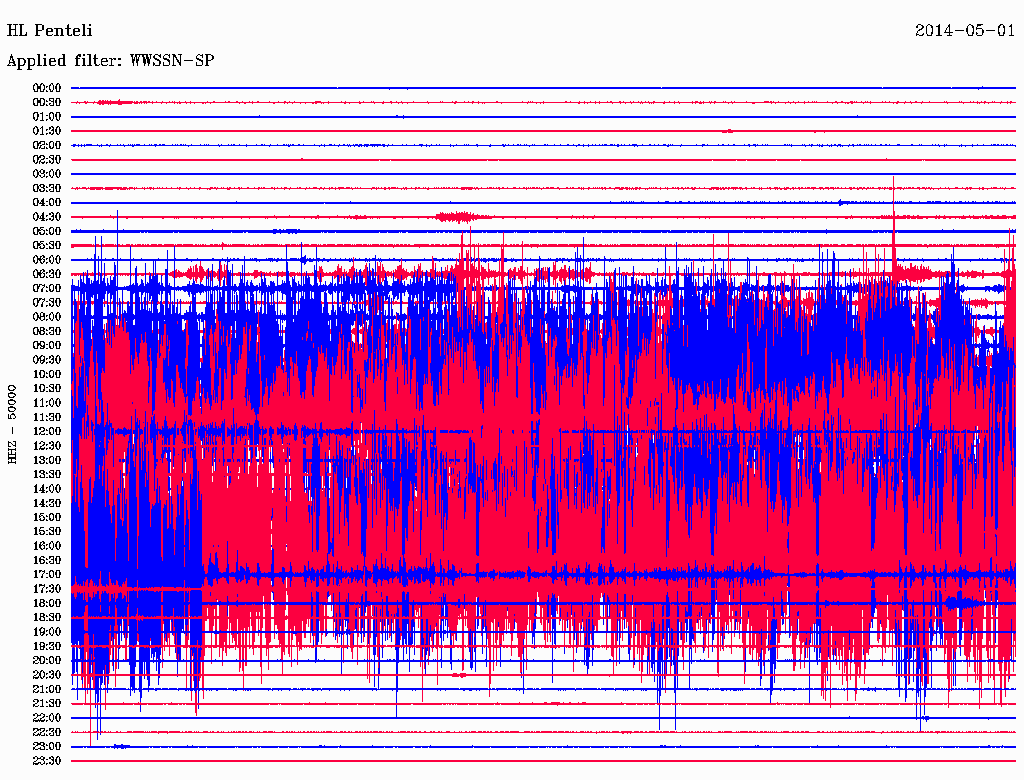Select the 00:30 time label

47,102
